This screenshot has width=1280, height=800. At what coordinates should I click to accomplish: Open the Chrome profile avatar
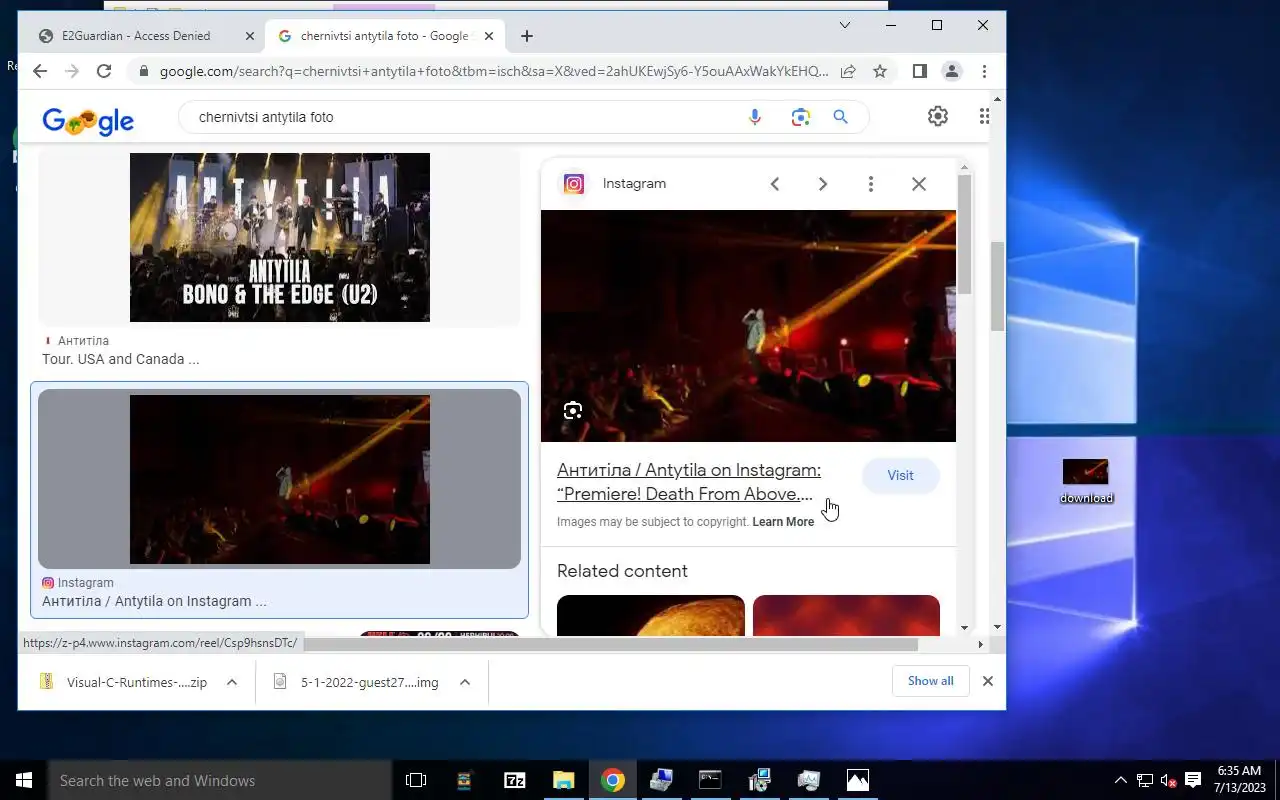pyautogui.click(x=952, y=71)
